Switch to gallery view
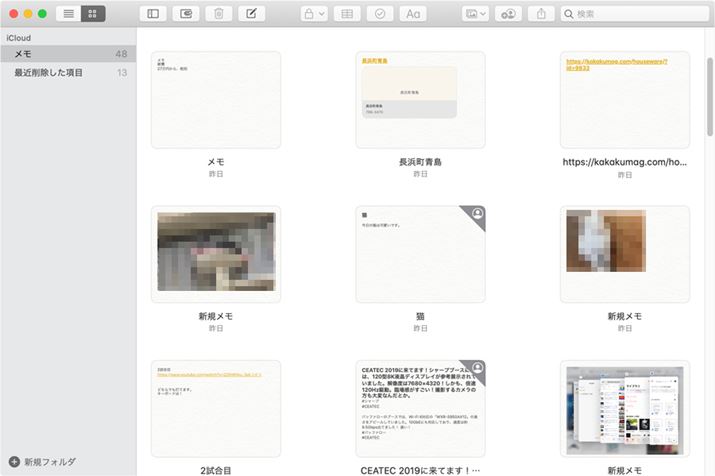Screen dimensions: 715x476 (93, 14)
